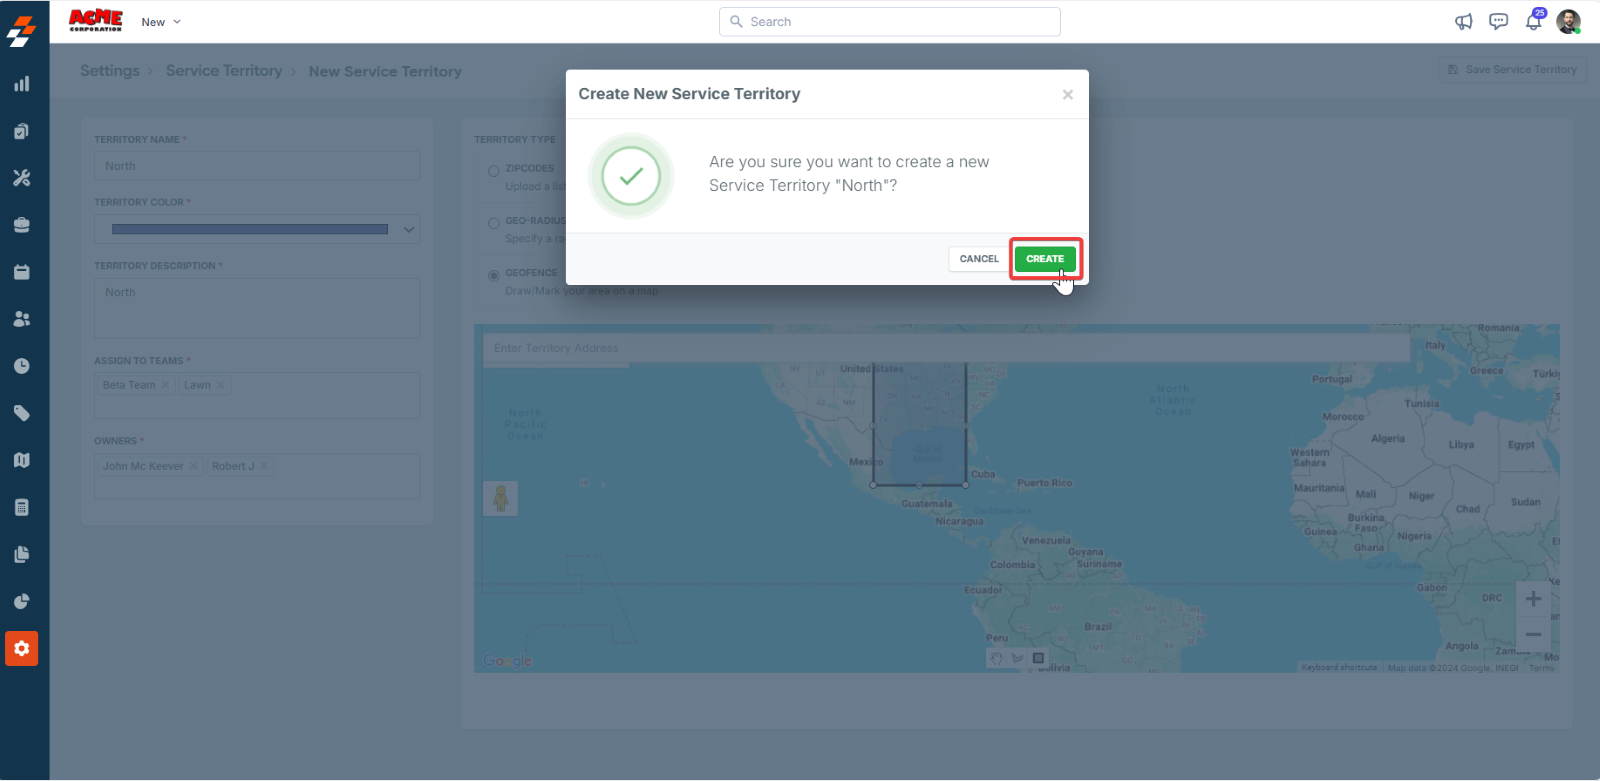The height and width of the screenshot is (781, 1600).
Task: Click the Territory Name input field
Action: [x=257, y=166]
